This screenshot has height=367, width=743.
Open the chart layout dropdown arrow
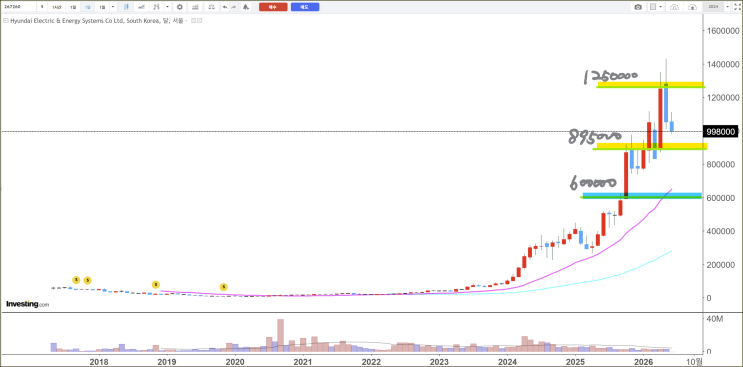pos(661,7)
